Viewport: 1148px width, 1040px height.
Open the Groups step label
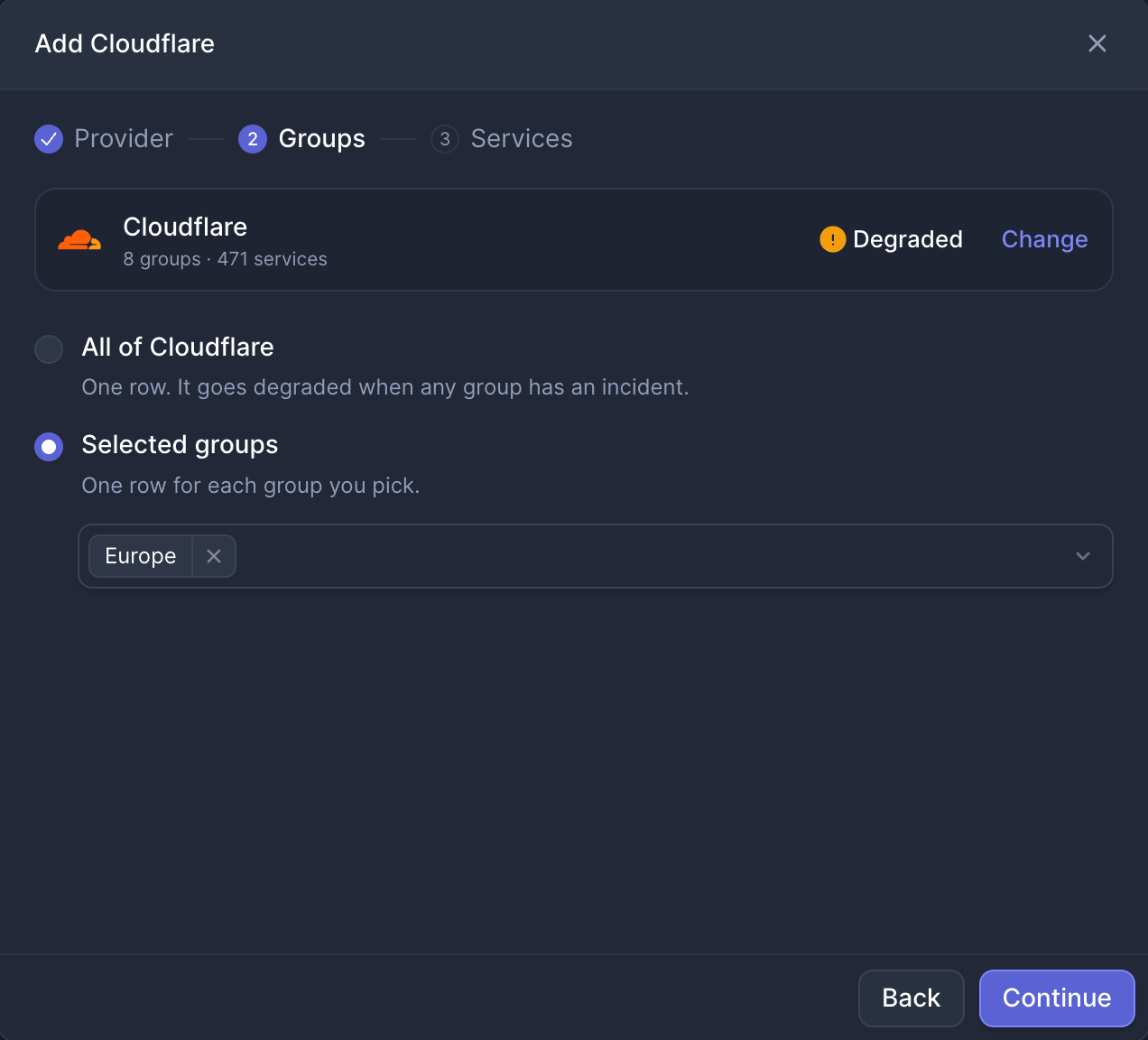tap(321, 138)
